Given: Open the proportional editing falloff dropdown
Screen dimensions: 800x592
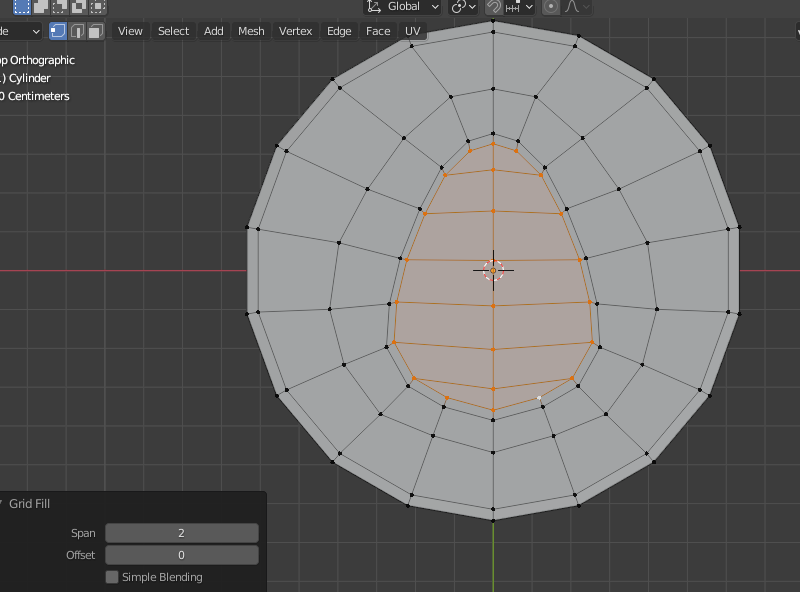Looking at the screenshot, I should (578, 7).
